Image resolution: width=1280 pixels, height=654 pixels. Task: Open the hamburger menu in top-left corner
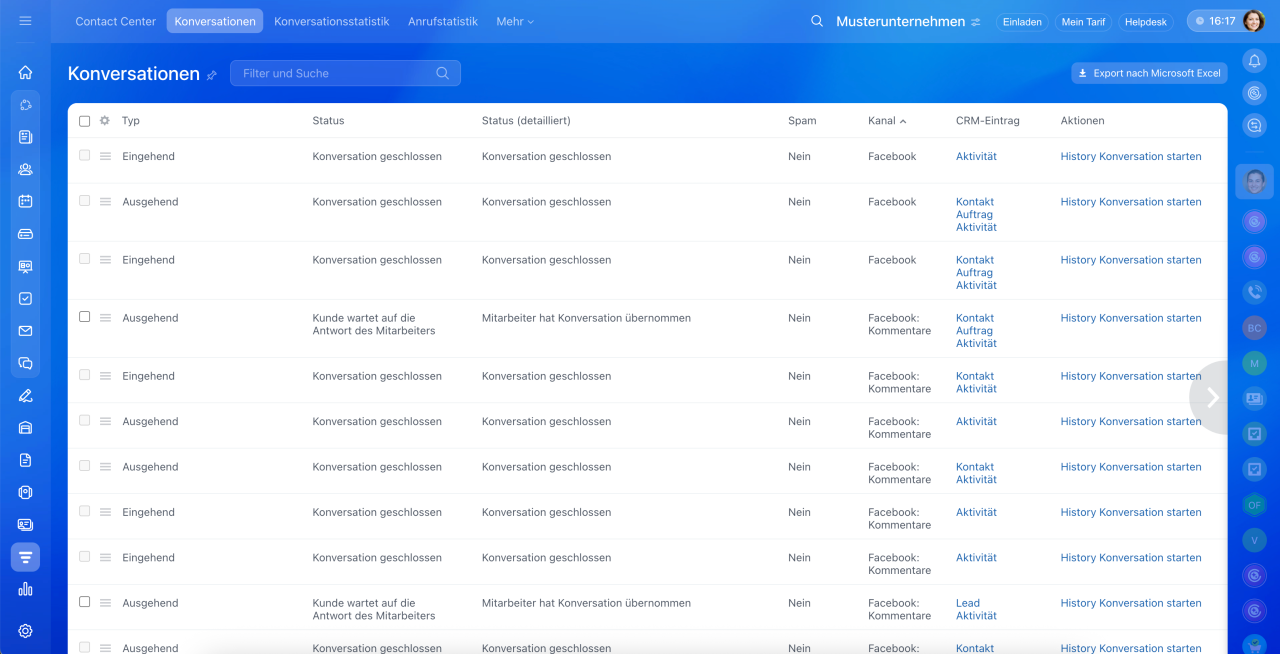[25, 21]
